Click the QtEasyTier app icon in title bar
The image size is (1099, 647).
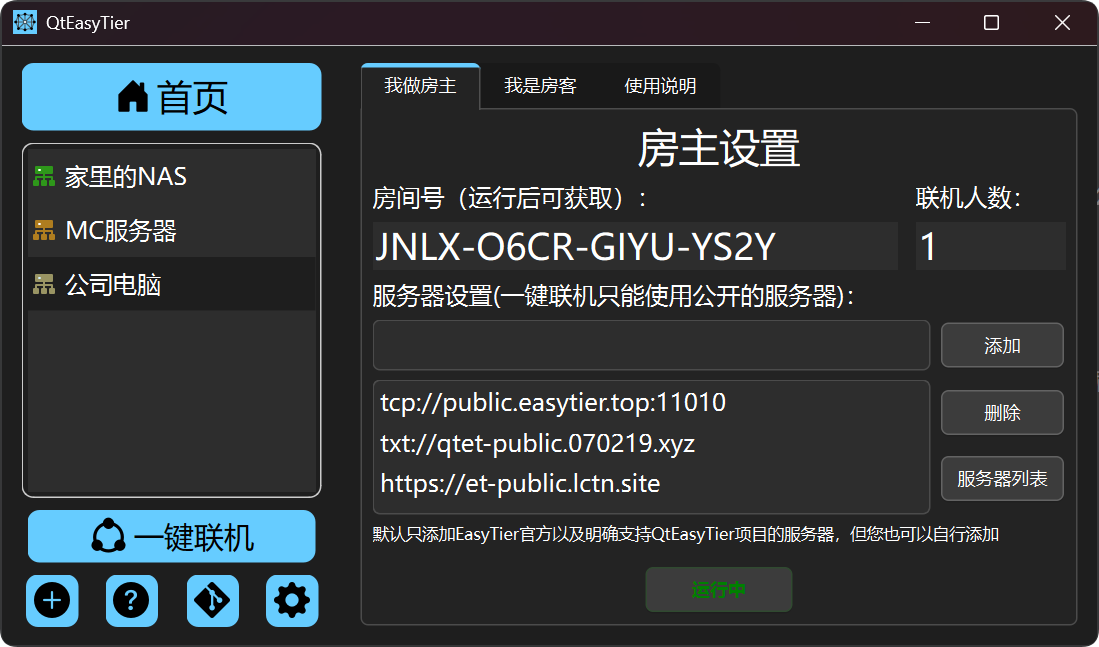pos(25,22)
